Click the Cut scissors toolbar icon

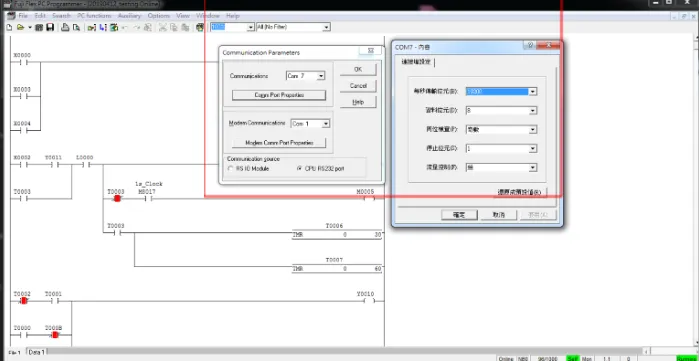click(163, 27)
